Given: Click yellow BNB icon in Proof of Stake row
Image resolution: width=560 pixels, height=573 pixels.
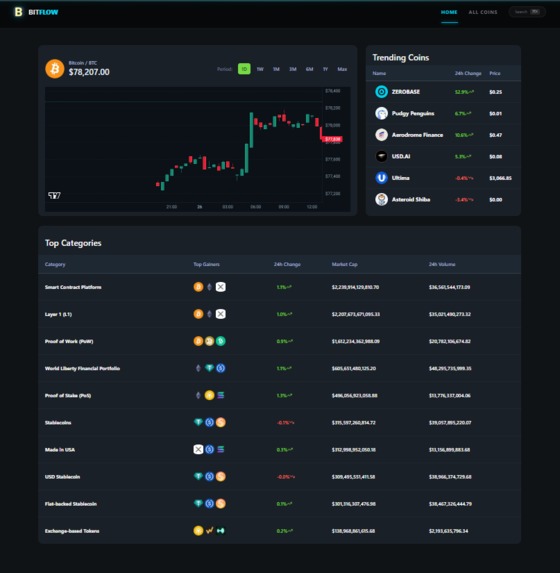Looking at the screenshot, I should tap(209, 395).
